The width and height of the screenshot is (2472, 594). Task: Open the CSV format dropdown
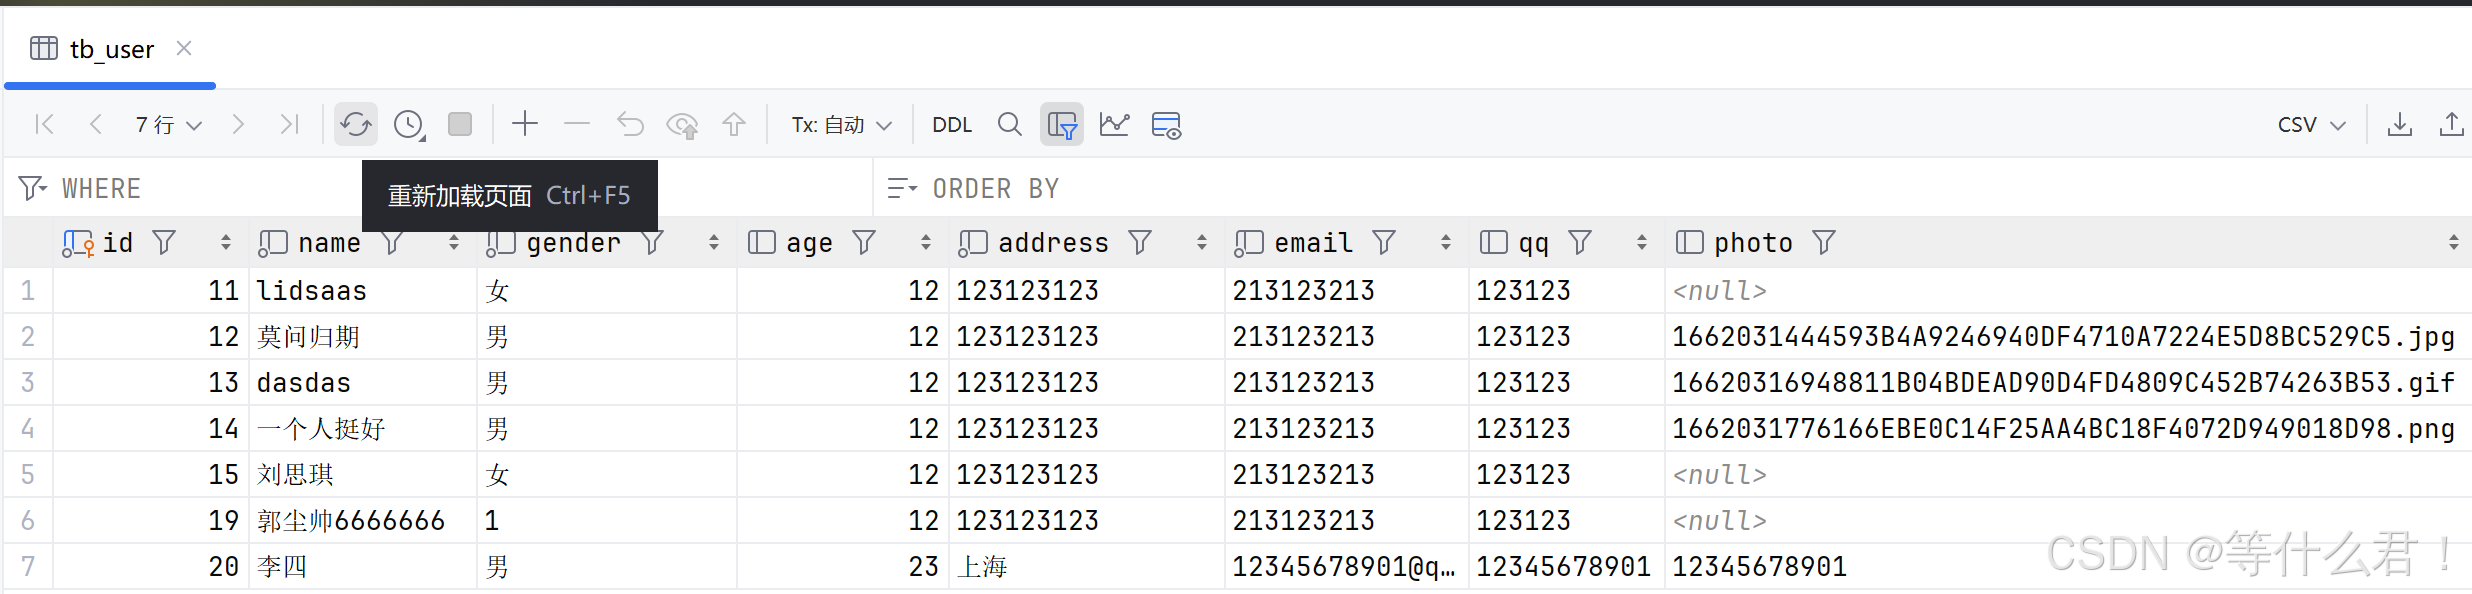point(2311,124)
